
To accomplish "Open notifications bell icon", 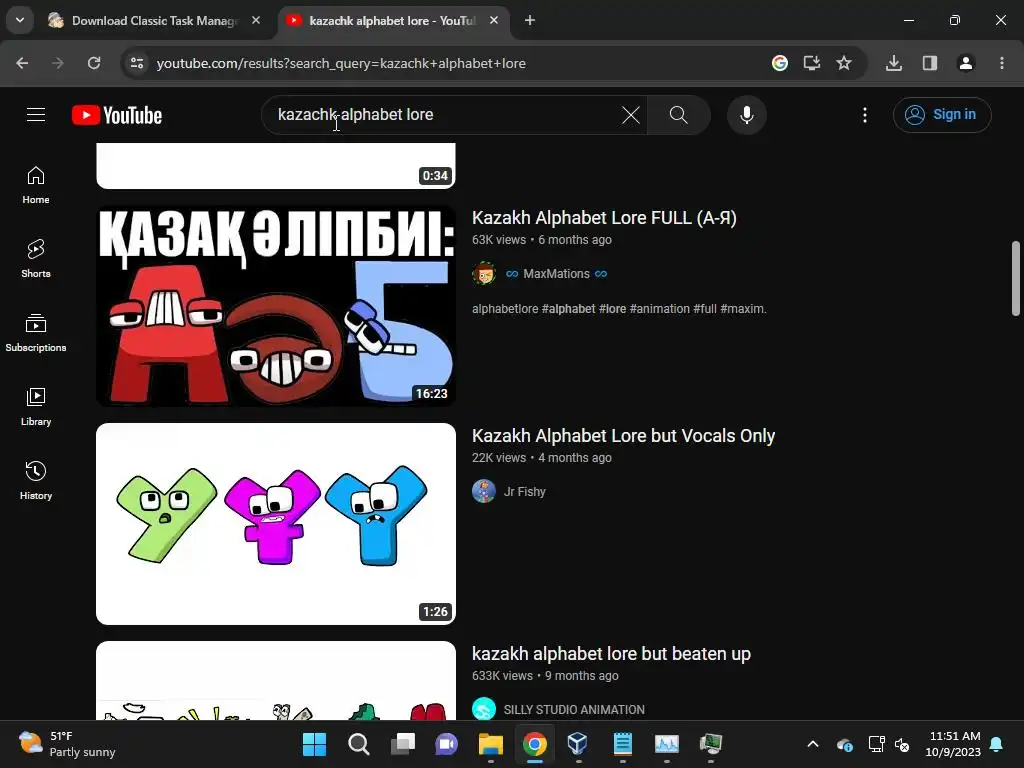I will (997, 744).
